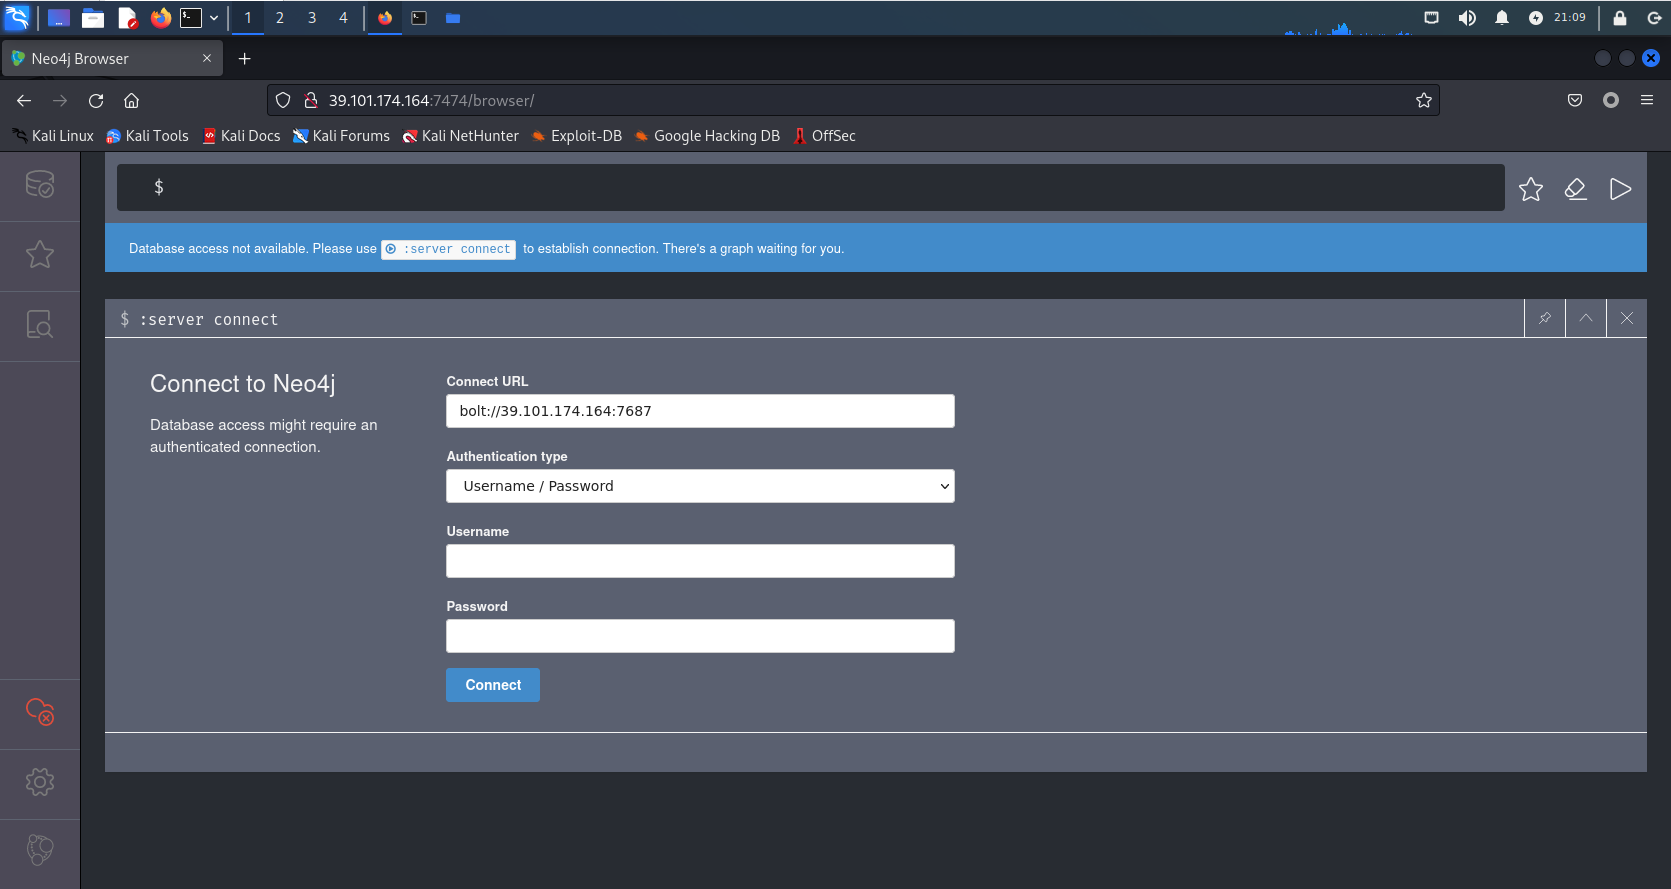Screen dimensions: 1671x889
Task: Reload the current page
Action: tap(96, 100)
